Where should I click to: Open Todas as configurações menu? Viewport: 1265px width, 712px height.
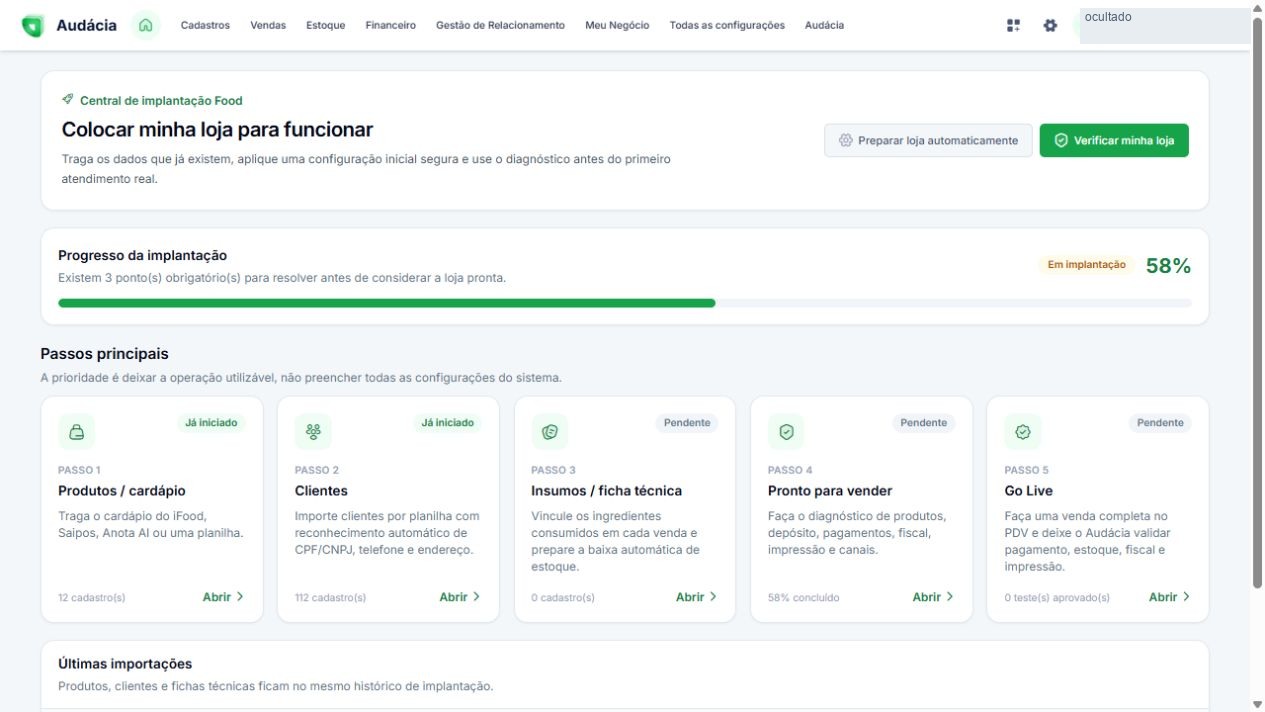click(727, 26)
